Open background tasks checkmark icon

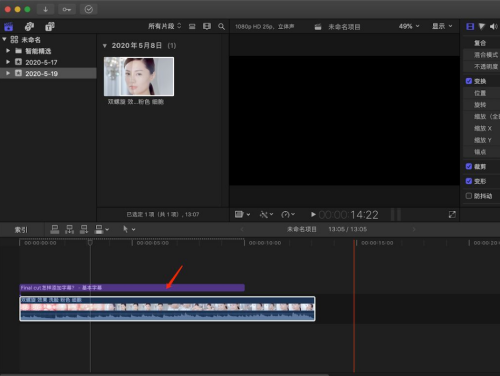89,9
